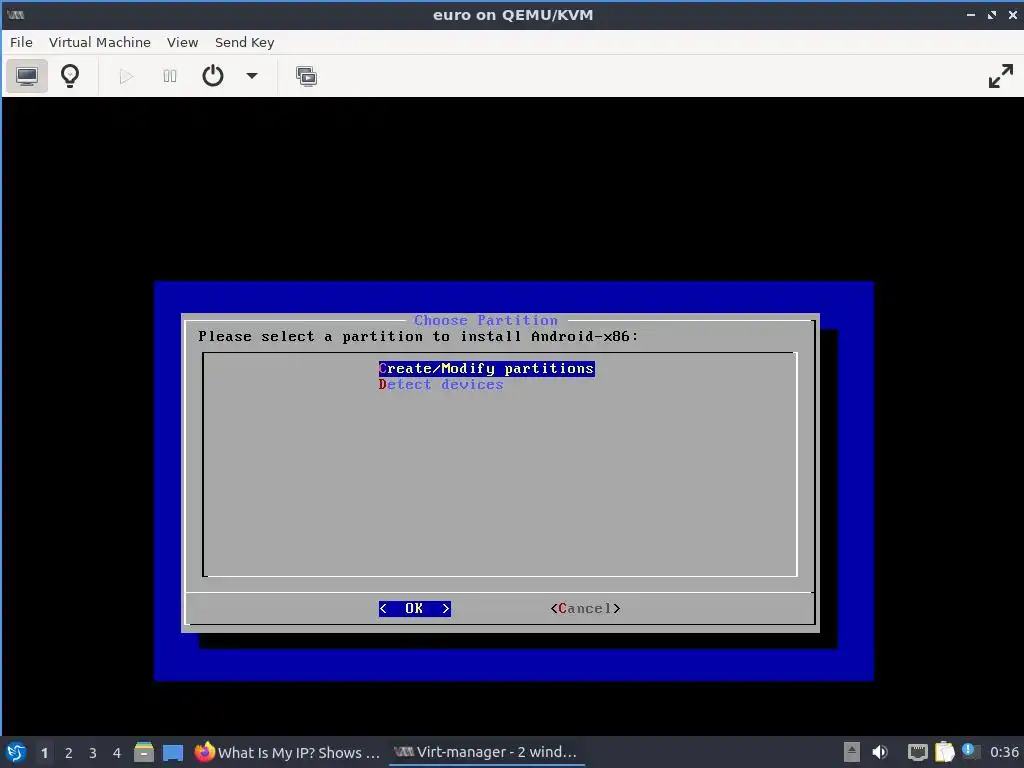
Task: Open the clipboard manager tray icon
Action: [944, 752]
